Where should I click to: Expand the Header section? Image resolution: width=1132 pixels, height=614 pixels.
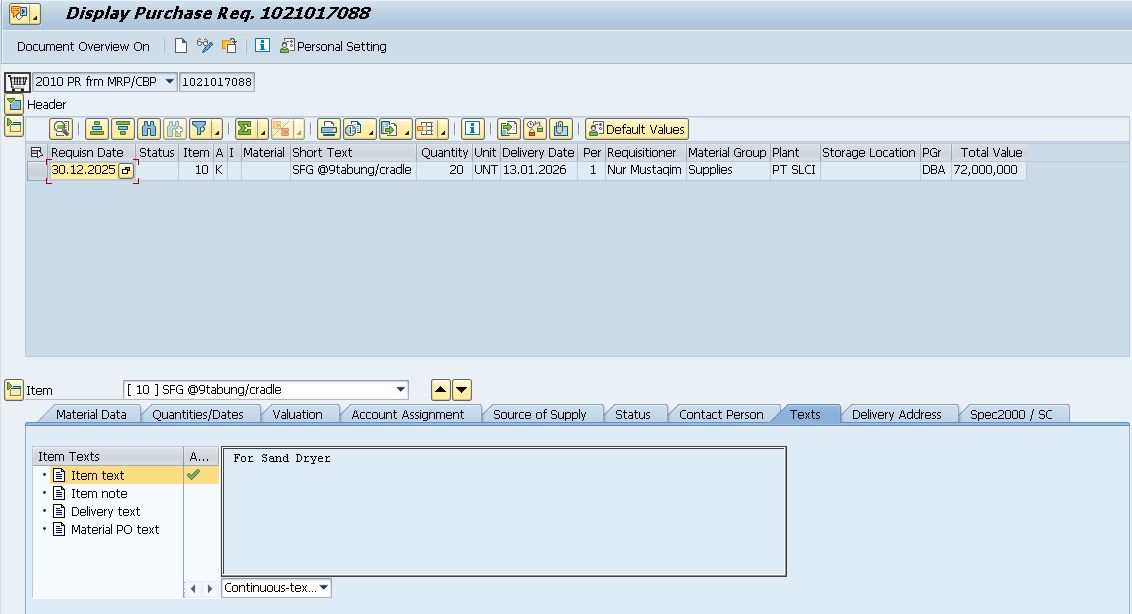tap(14, 104)
